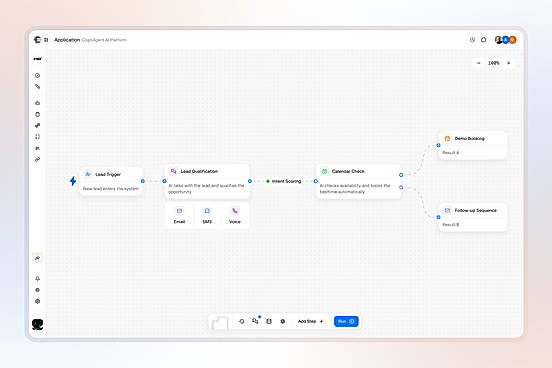Click the orange avatar in the header
This screenshot has width=552, height=368.
(x=513, y=40)
